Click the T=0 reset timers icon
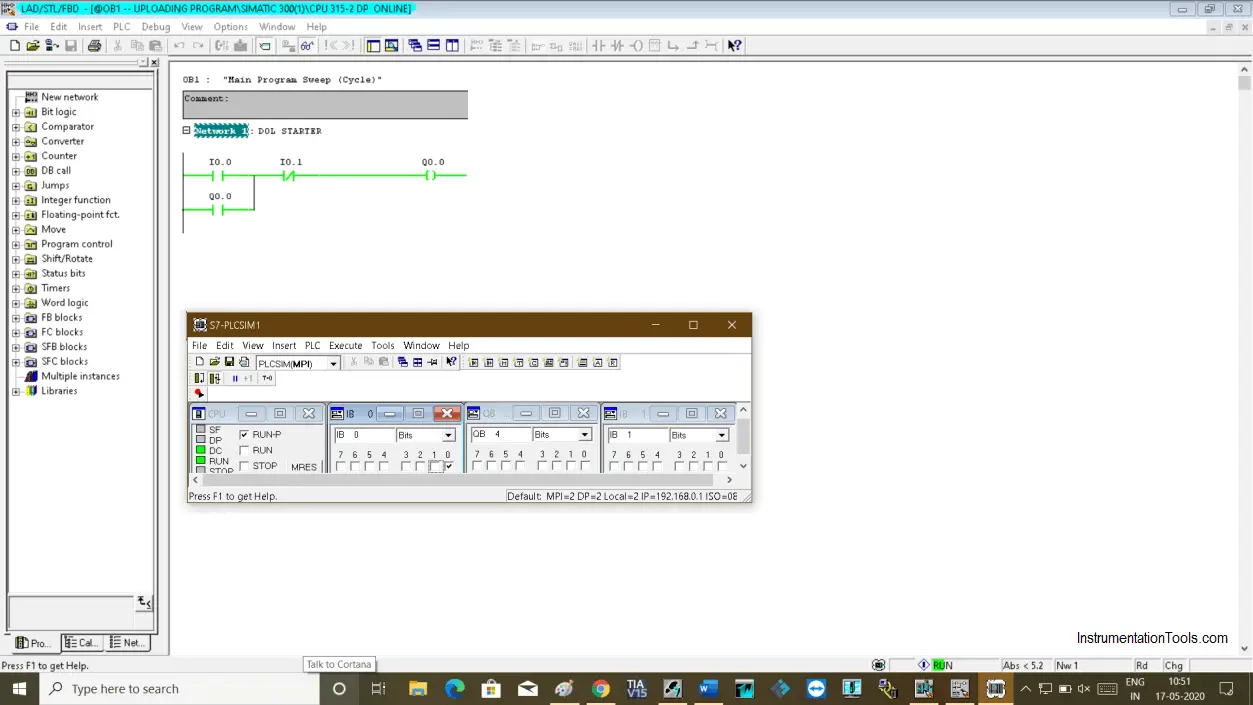The height and width of the screenshot is (705, 1253). (267, 379)
